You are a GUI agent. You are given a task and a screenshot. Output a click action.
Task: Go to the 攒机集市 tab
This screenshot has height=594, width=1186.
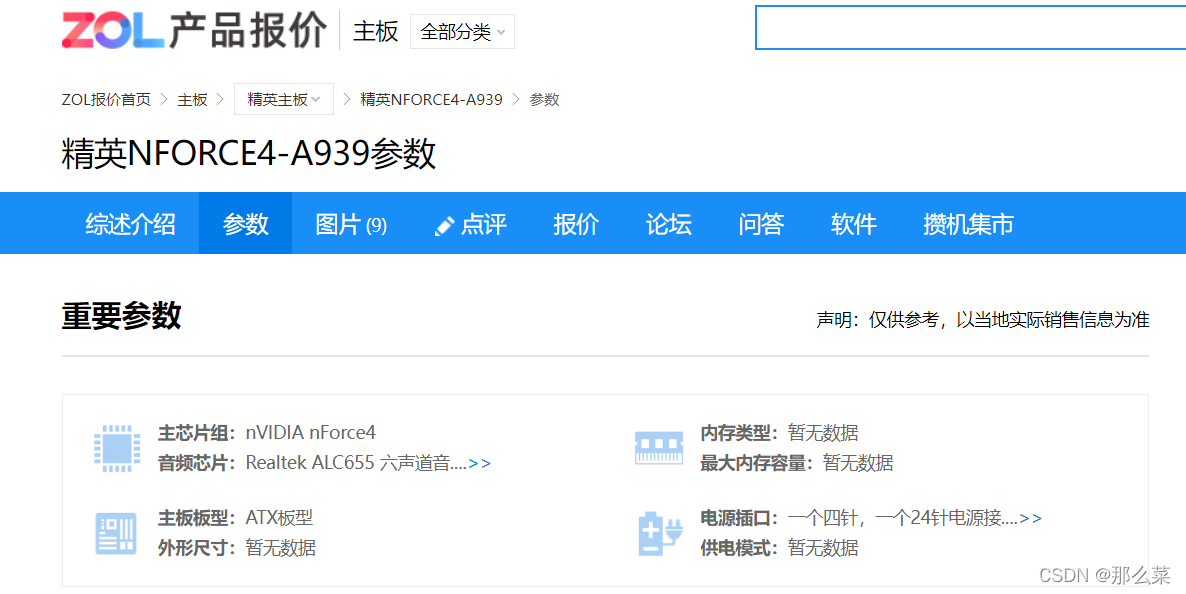pos(968,224)
